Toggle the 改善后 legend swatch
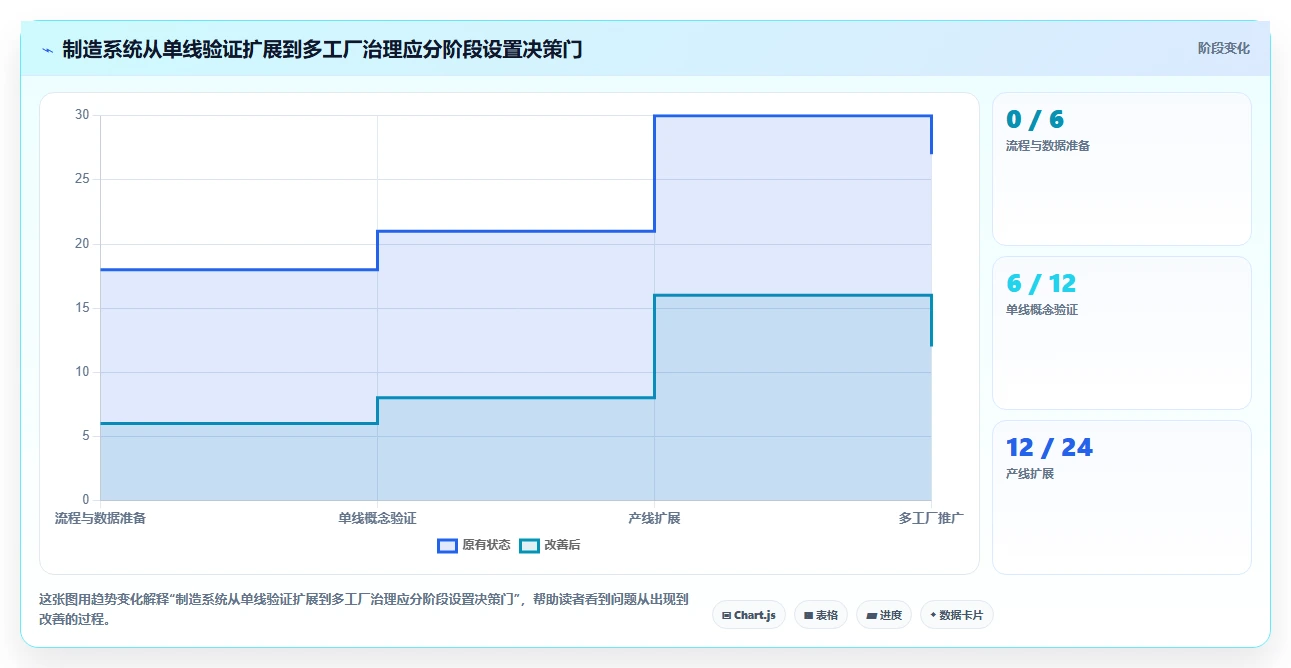 (x=529, y=545)
